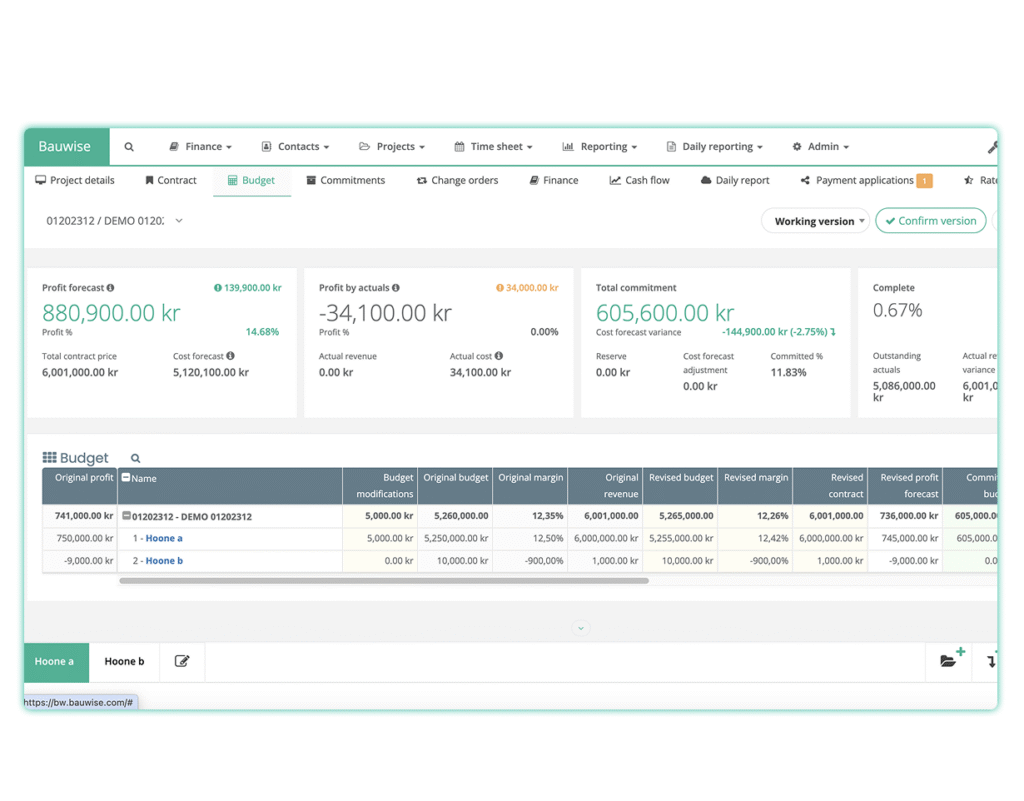Screen dimensions: 1024x801
Task: Switch to the Project details tab
Action: tap(74, 180)
